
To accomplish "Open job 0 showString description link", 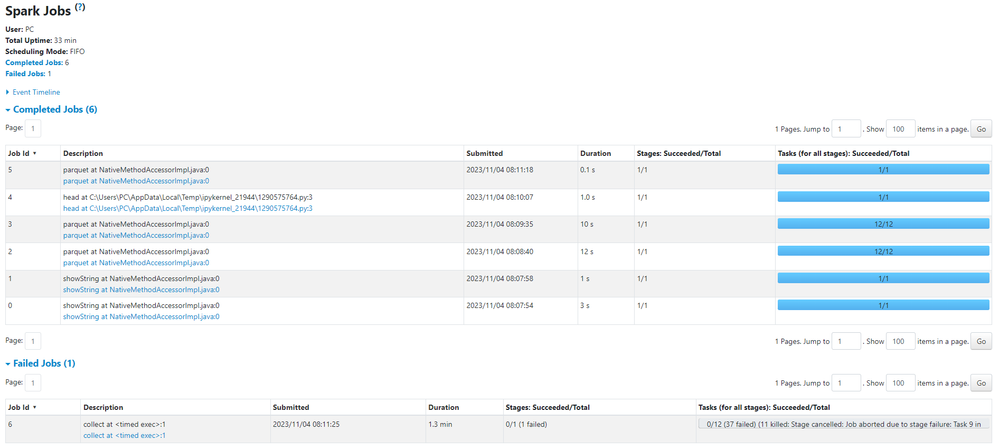I will pos(140,316).
